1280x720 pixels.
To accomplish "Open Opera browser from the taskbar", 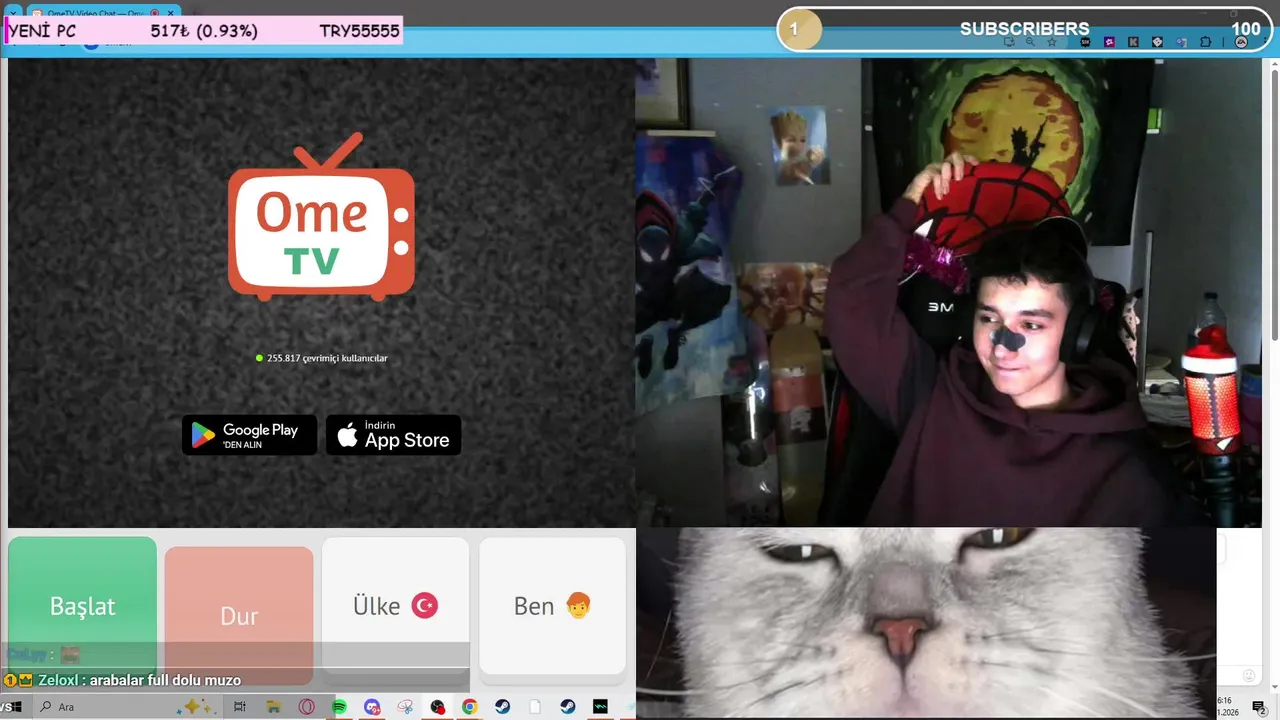I will coord(306,707).
